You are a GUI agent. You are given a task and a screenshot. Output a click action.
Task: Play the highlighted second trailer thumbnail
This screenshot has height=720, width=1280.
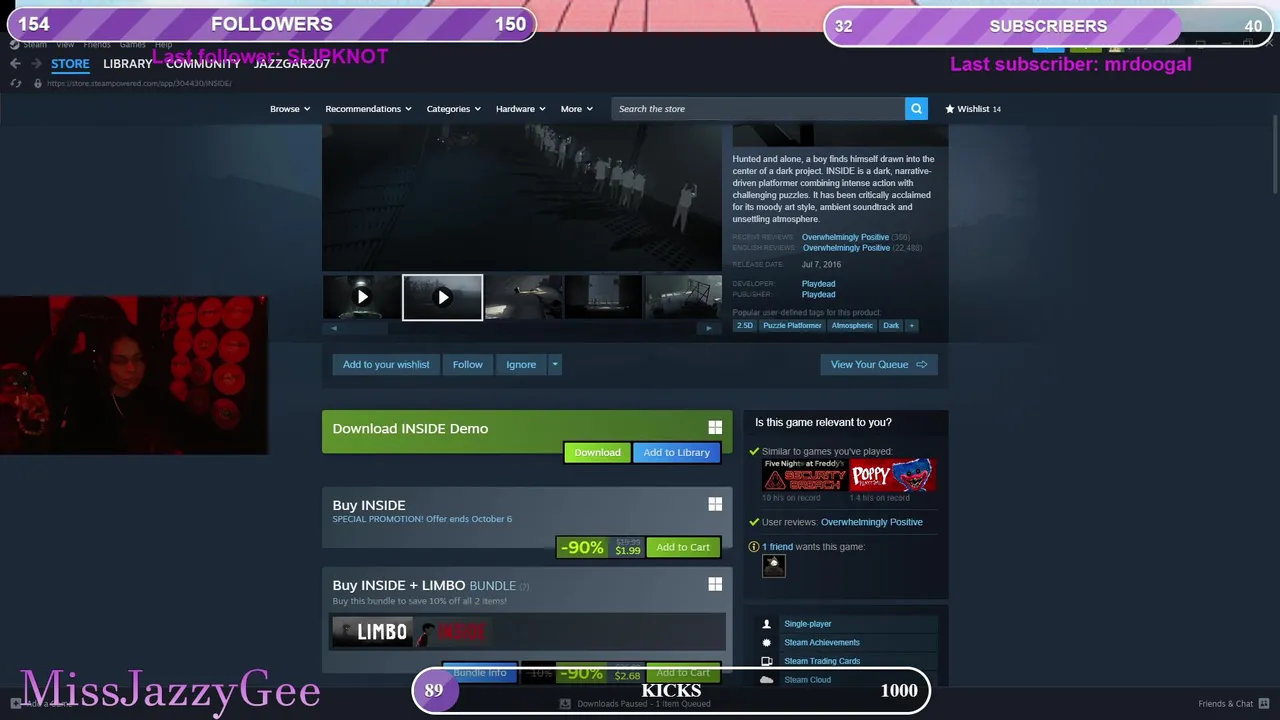pyautogui.click(x=442, y=297)
